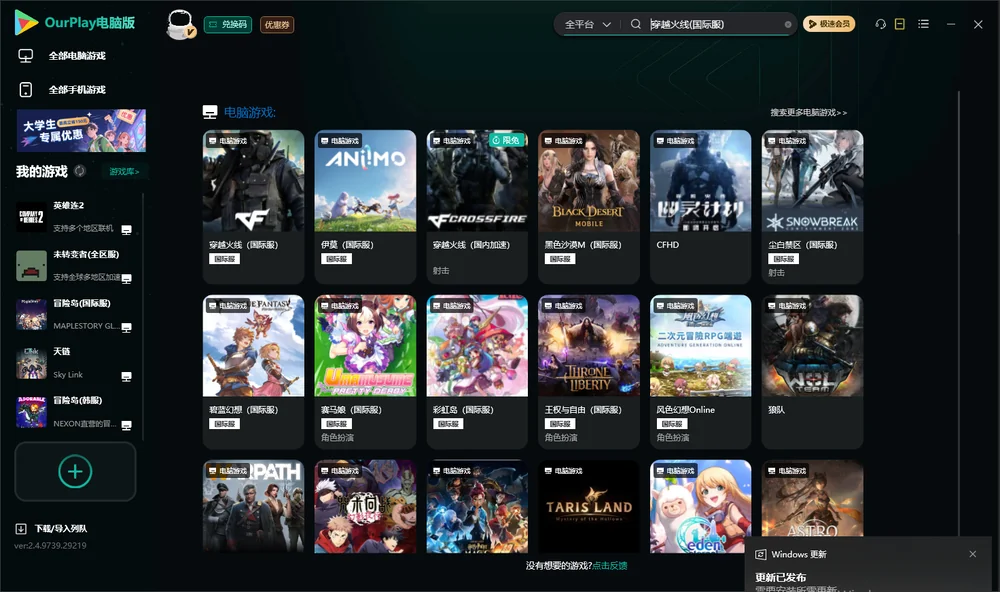The image size is (1000, 592).
Task: Open the customer service headset icon
Action: [880, 24]
